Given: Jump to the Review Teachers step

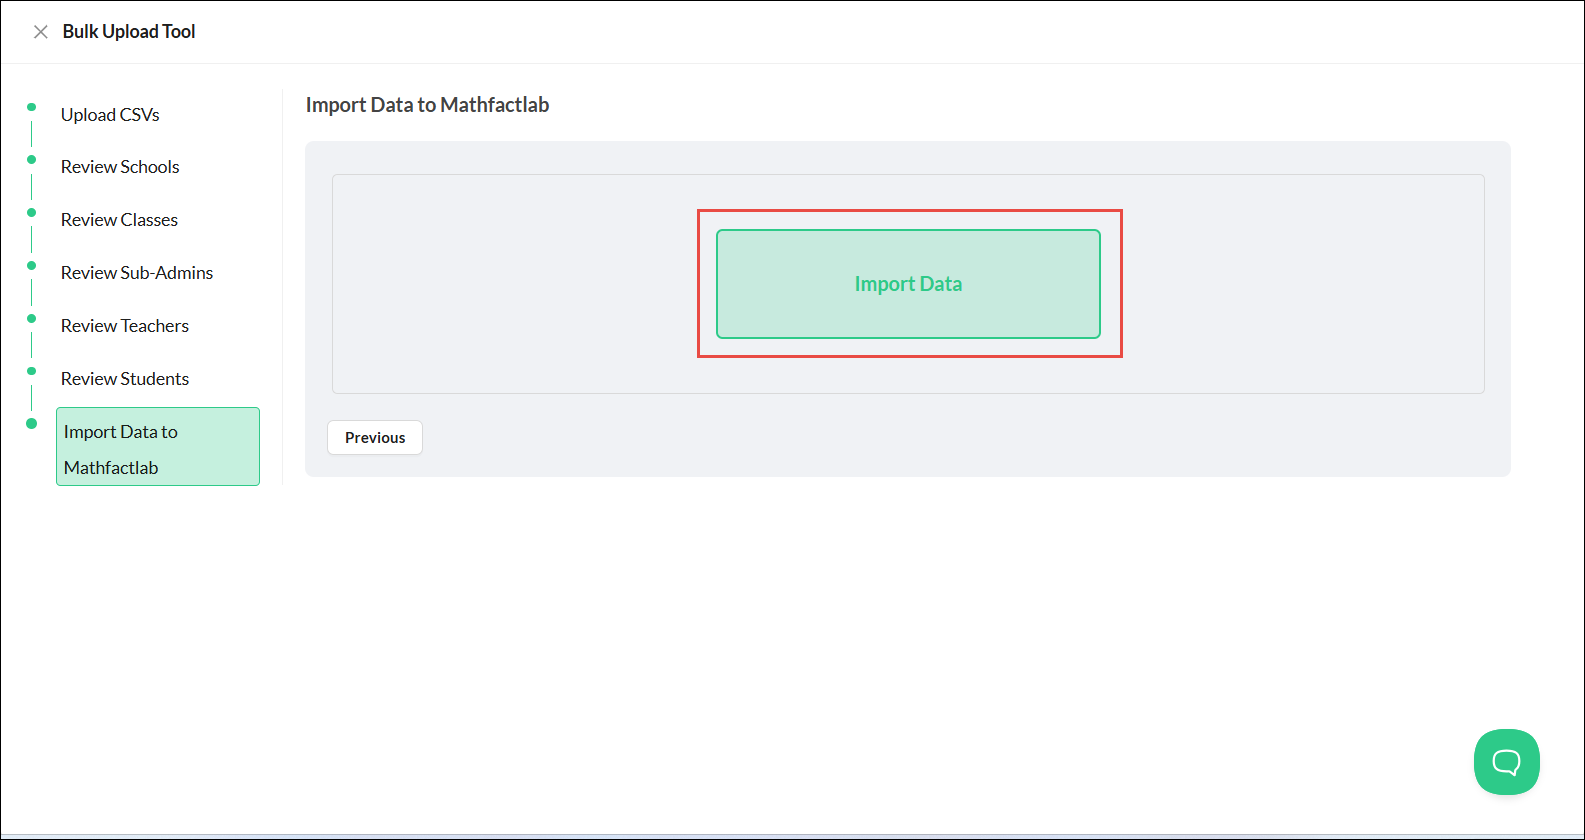Looking at the screenshot, I should (x=125, y=326).
